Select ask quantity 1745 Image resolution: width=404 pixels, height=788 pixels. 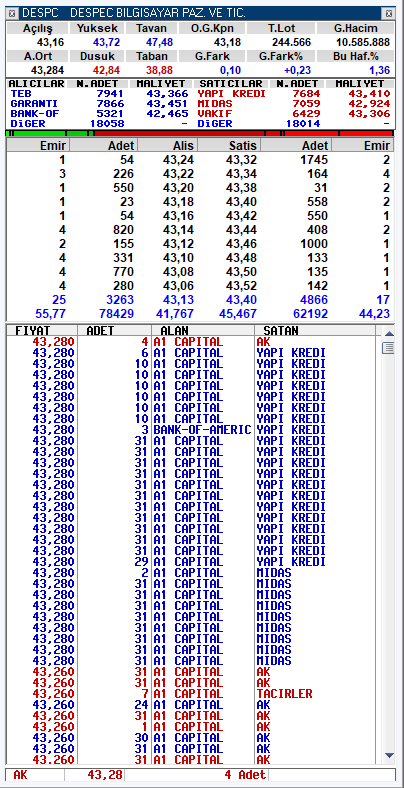click(x=313, y=160)
